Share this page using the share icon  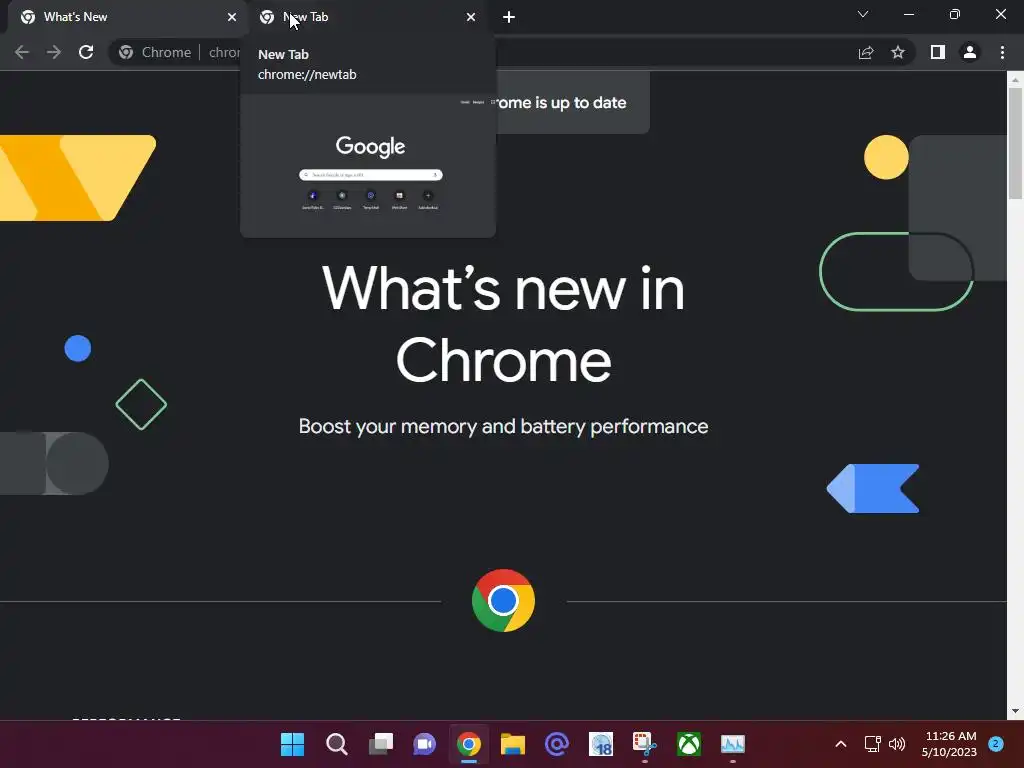(x=866, y=52)
